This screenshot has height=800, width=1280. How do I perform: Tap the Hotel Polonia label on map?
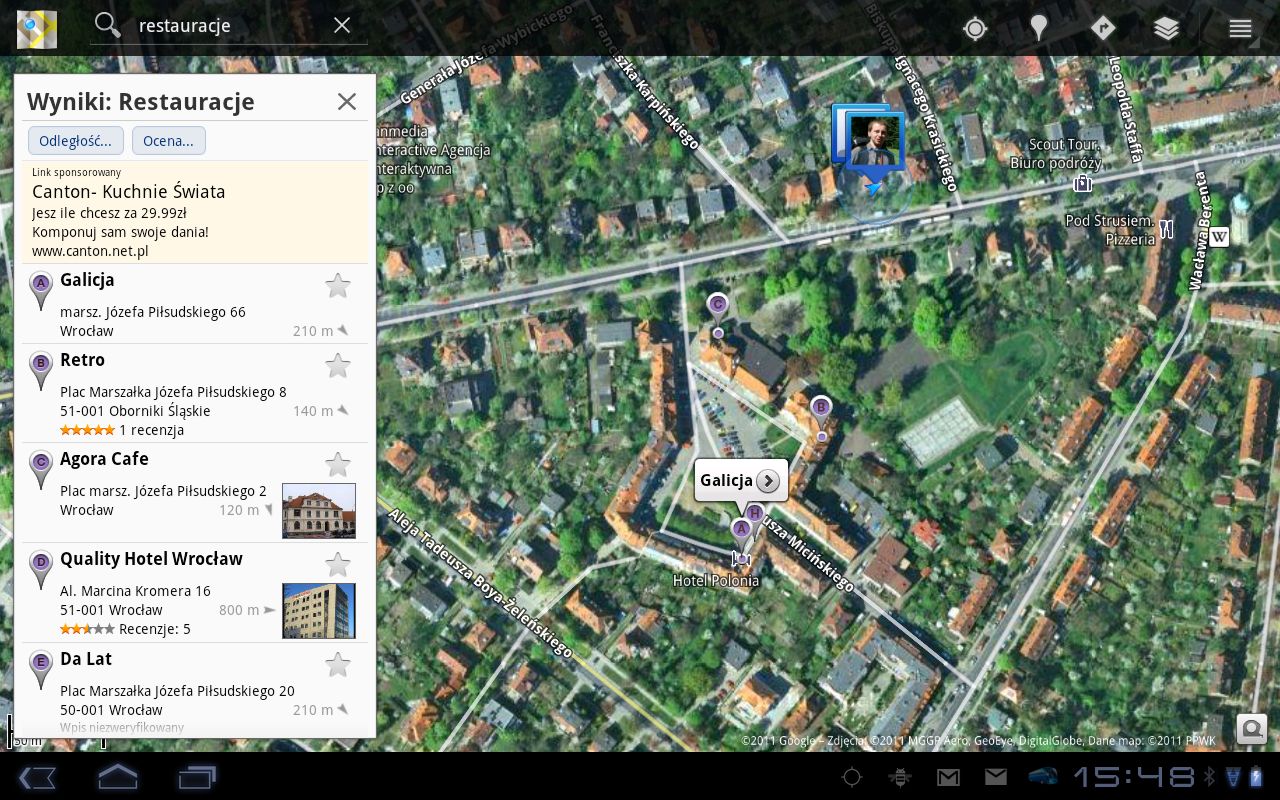[716, 581]
